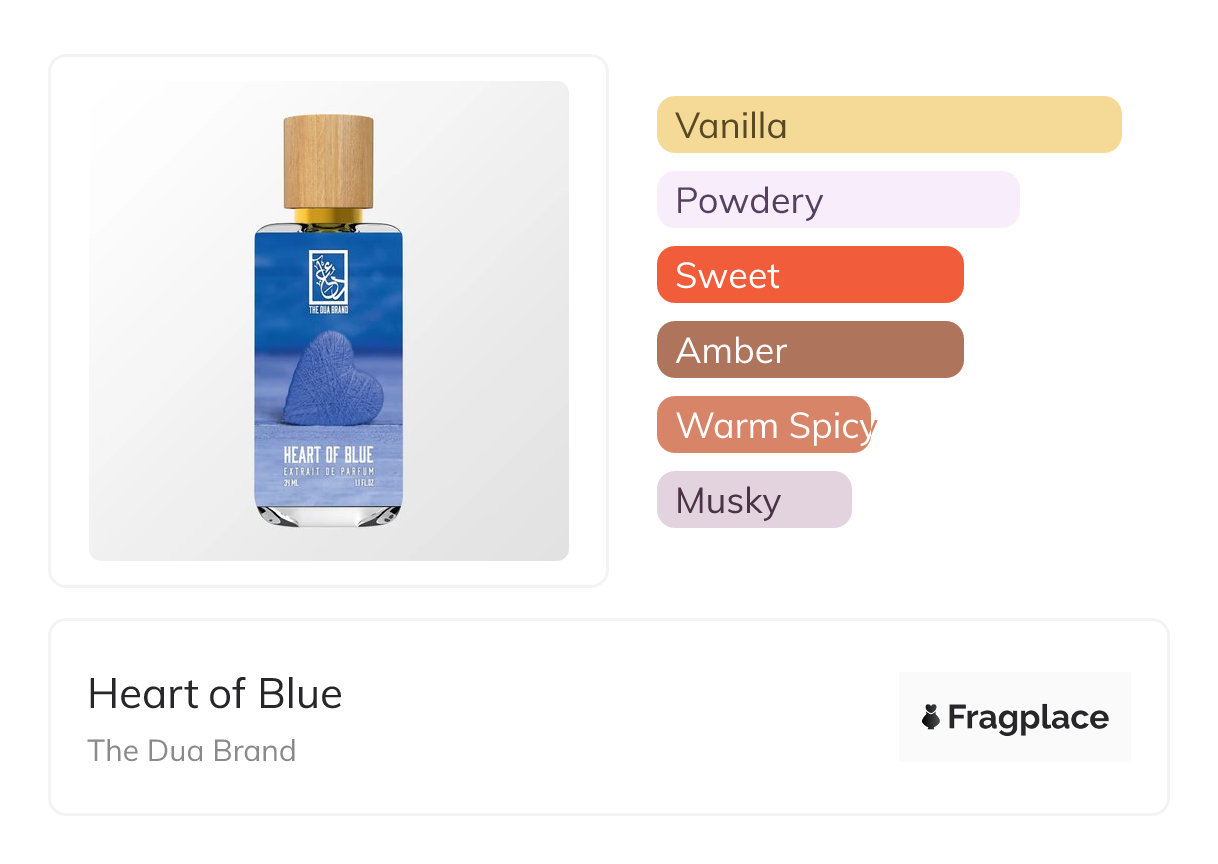The image size is (1218, 864).
Task: Click the gold collar under the cap
Action: (328, 216)
